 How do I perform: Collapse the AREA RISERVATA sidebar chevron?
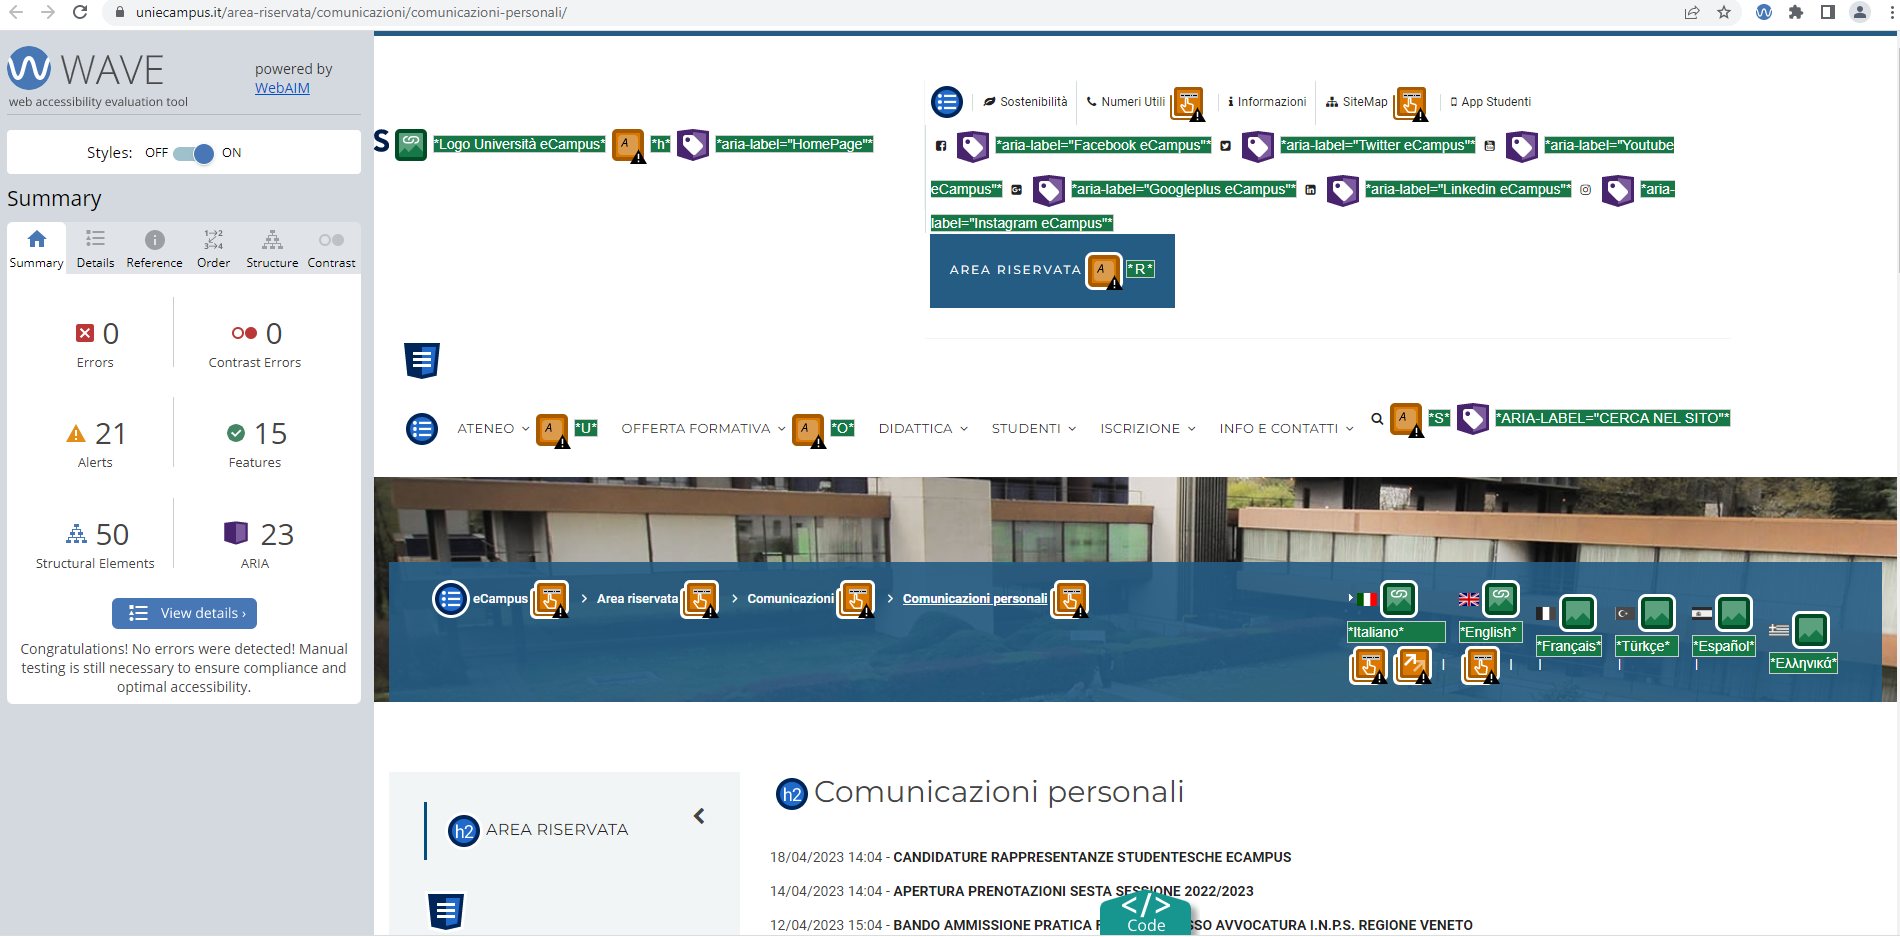699,816
